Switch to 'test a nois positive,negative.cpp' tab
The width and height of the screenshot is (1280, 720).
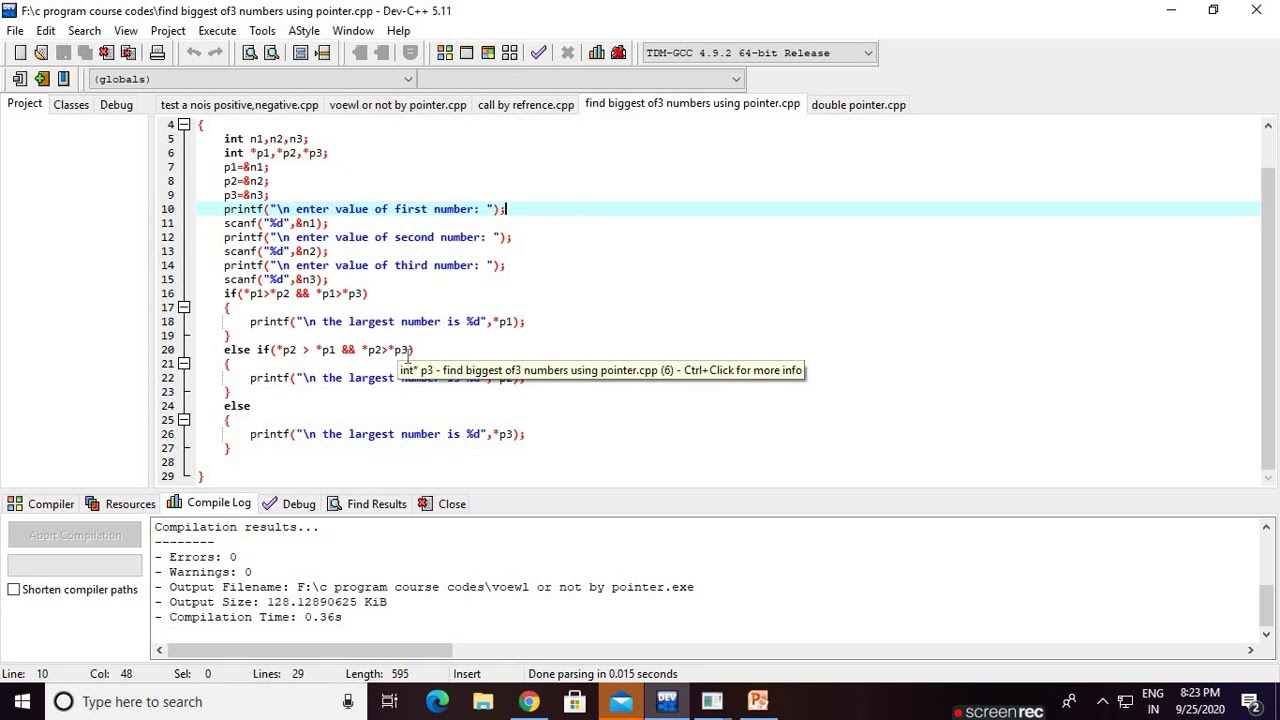click(239, 105)
